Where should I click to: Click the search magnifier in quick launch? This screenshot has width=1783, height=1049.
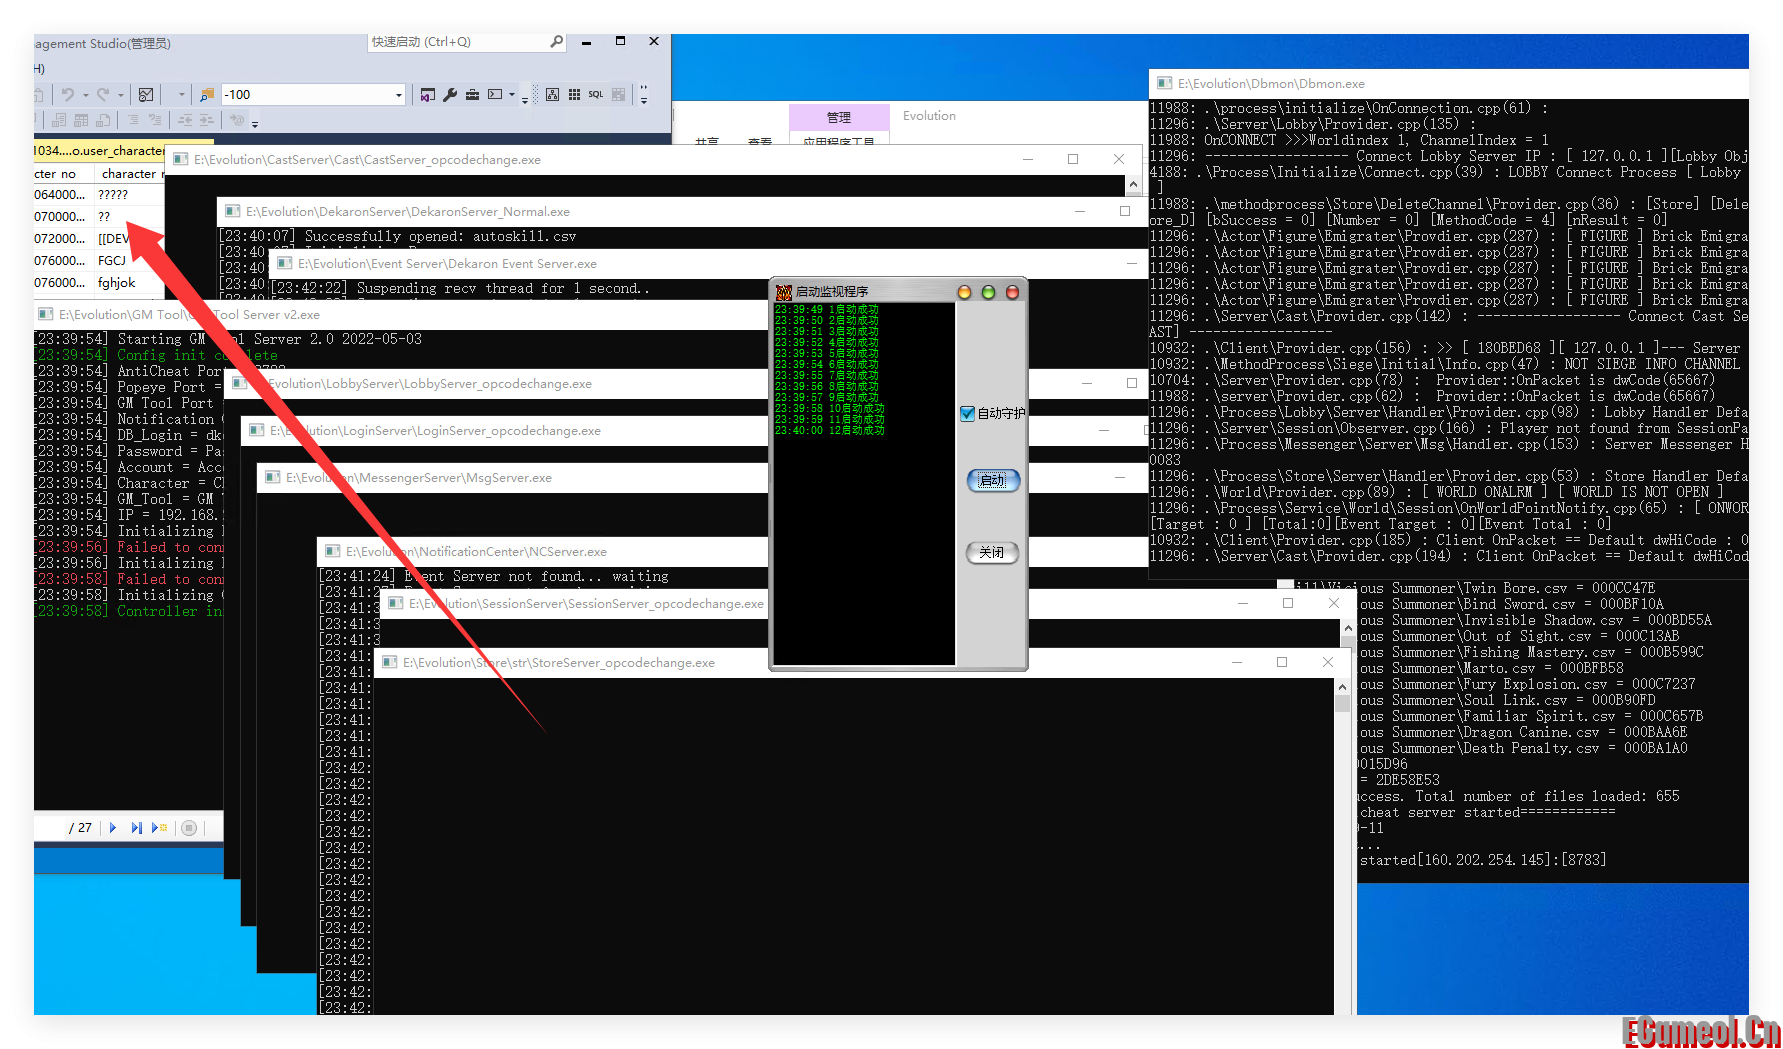click(557, 42)
